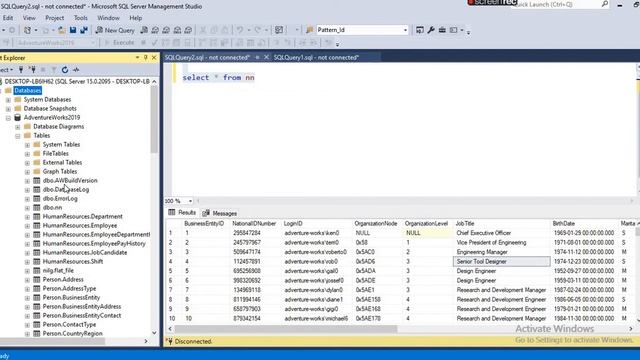Expand the System Tables node
The image size is (640, 360).
tap(27, 145)
